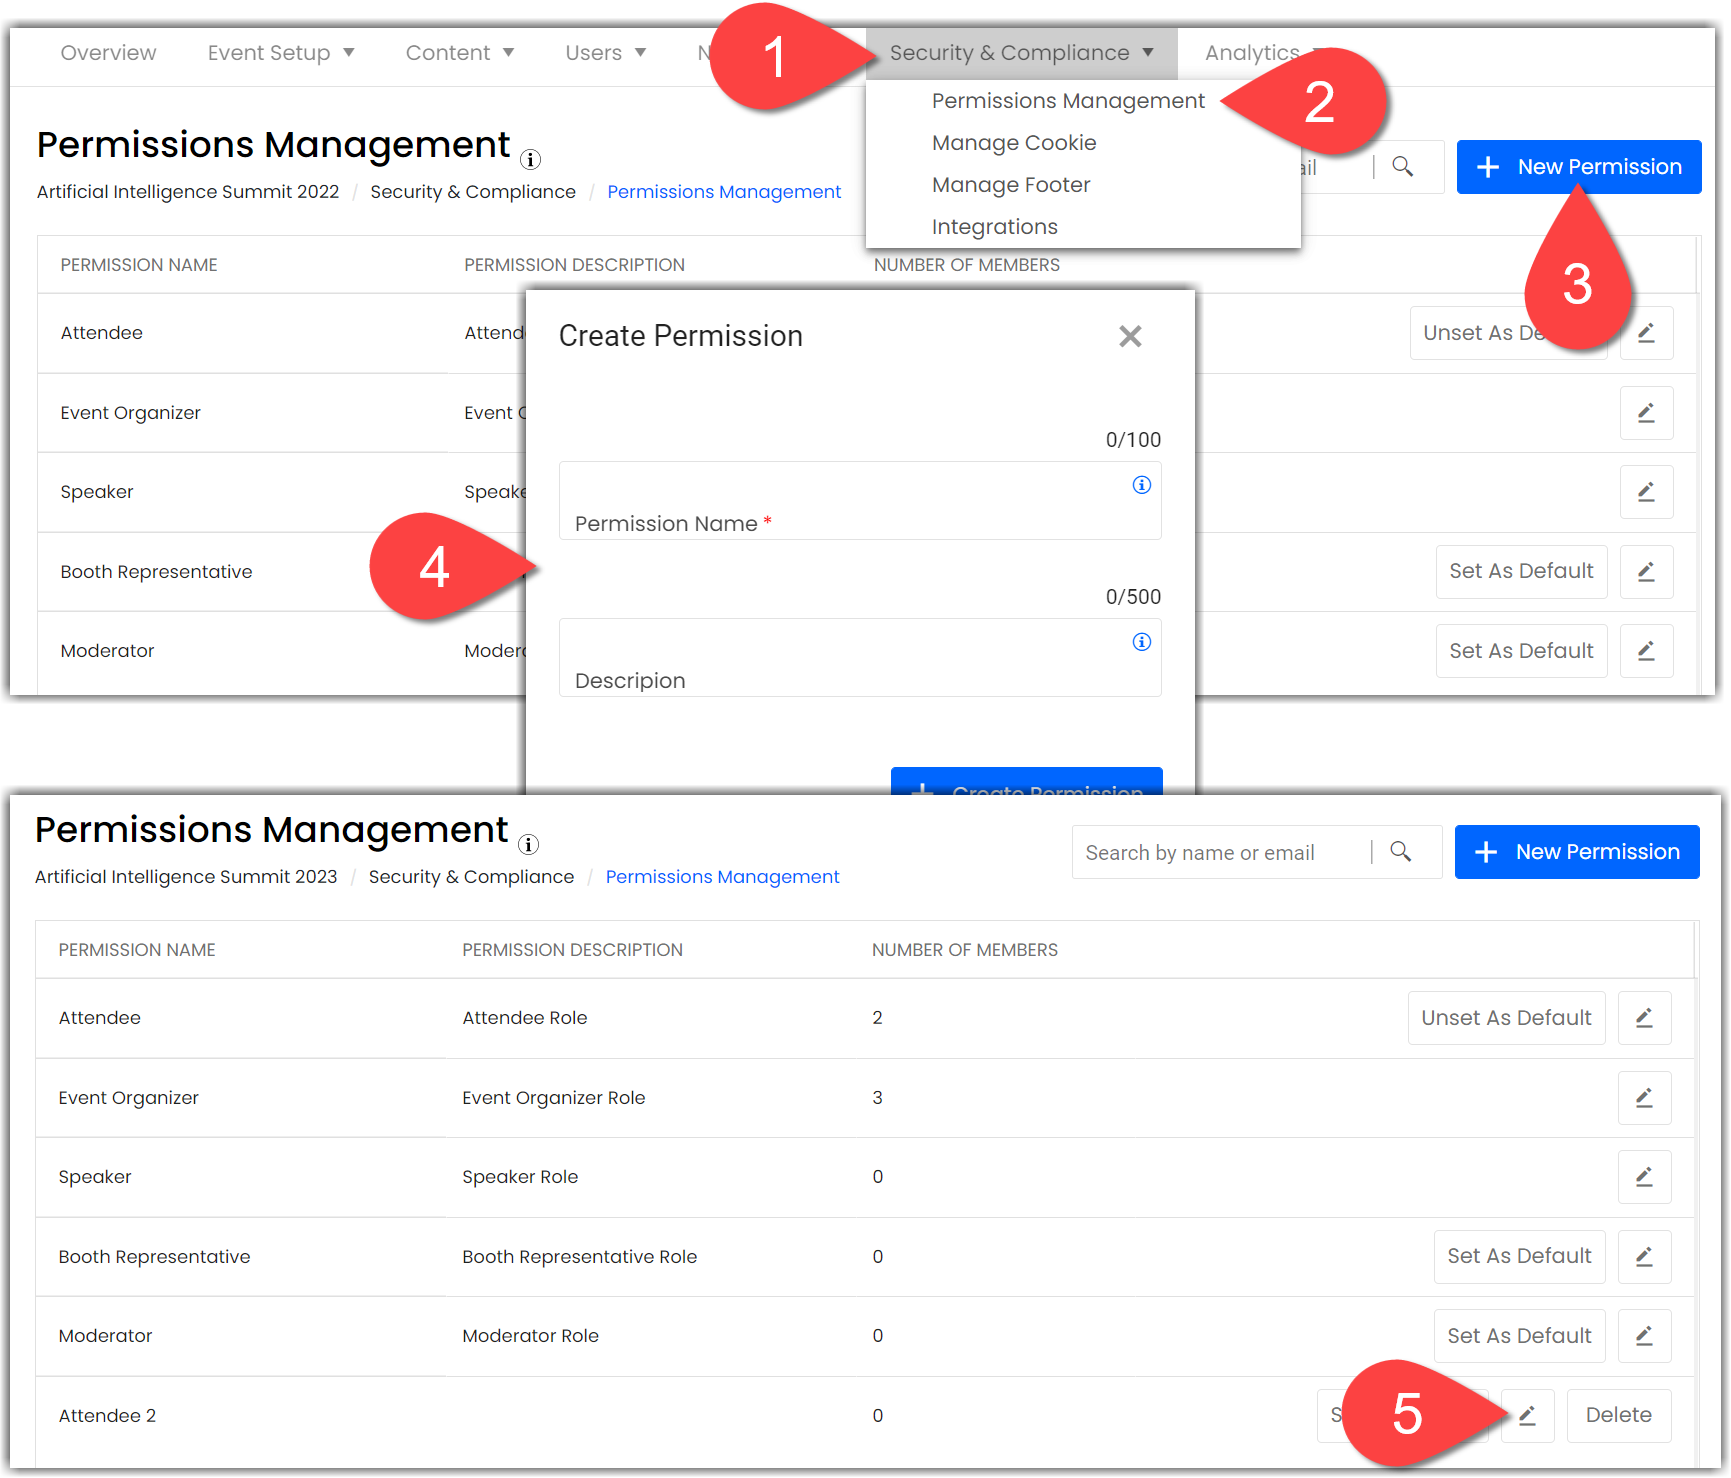Edit Event Organizer permission in upper table

(1646, 413)
